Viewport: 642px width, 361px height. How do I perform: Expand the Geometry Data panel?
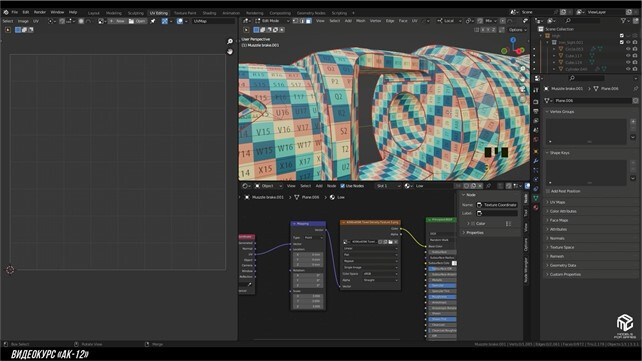(563, 265)
